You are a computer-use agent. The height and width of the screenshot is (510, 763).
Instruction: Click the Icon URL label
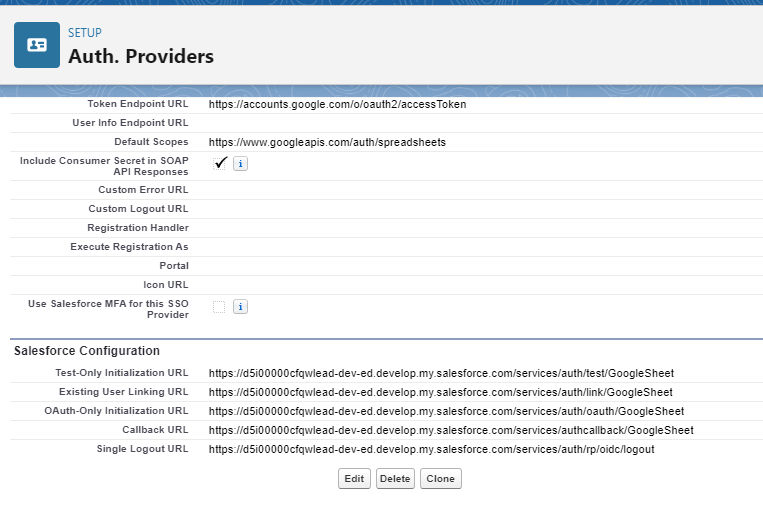tap(165, 285)
